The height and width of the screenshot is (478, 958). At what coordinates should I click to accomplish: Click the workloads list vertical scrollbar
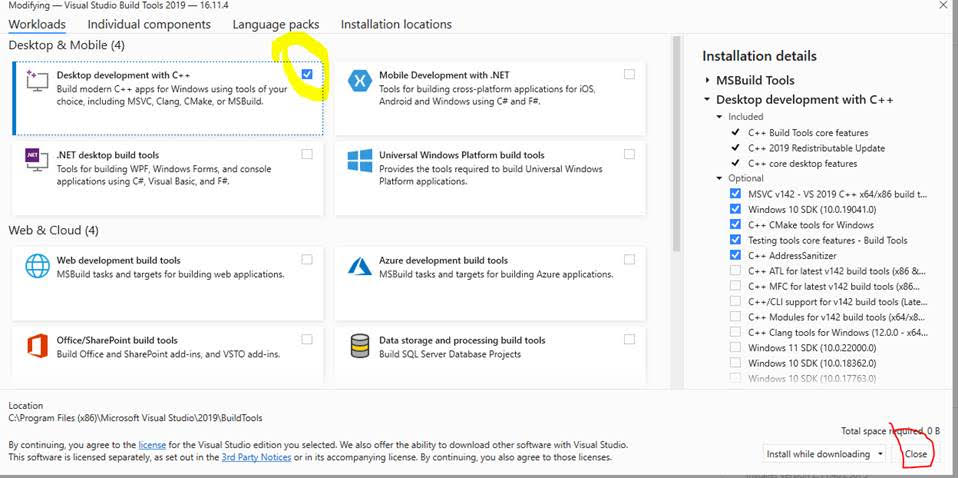tap(676, 144)
